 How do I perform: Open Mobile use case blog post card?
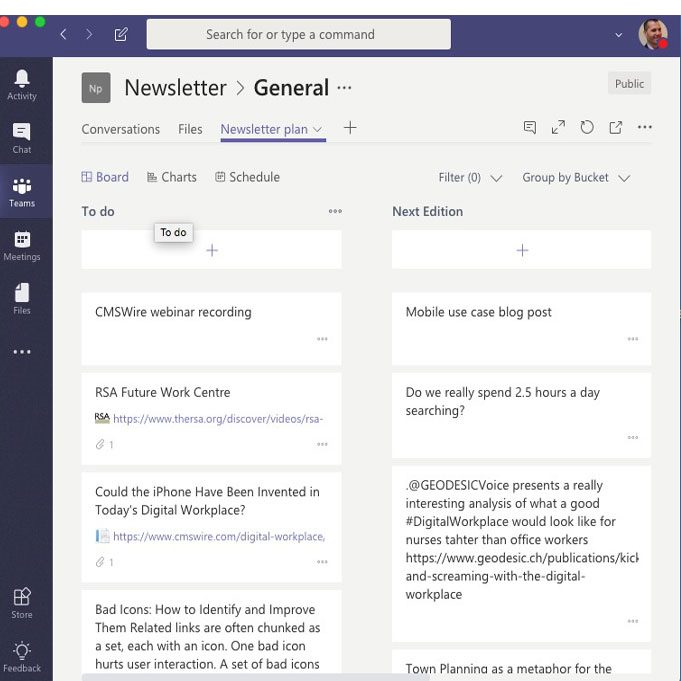[x=522, y=329]
